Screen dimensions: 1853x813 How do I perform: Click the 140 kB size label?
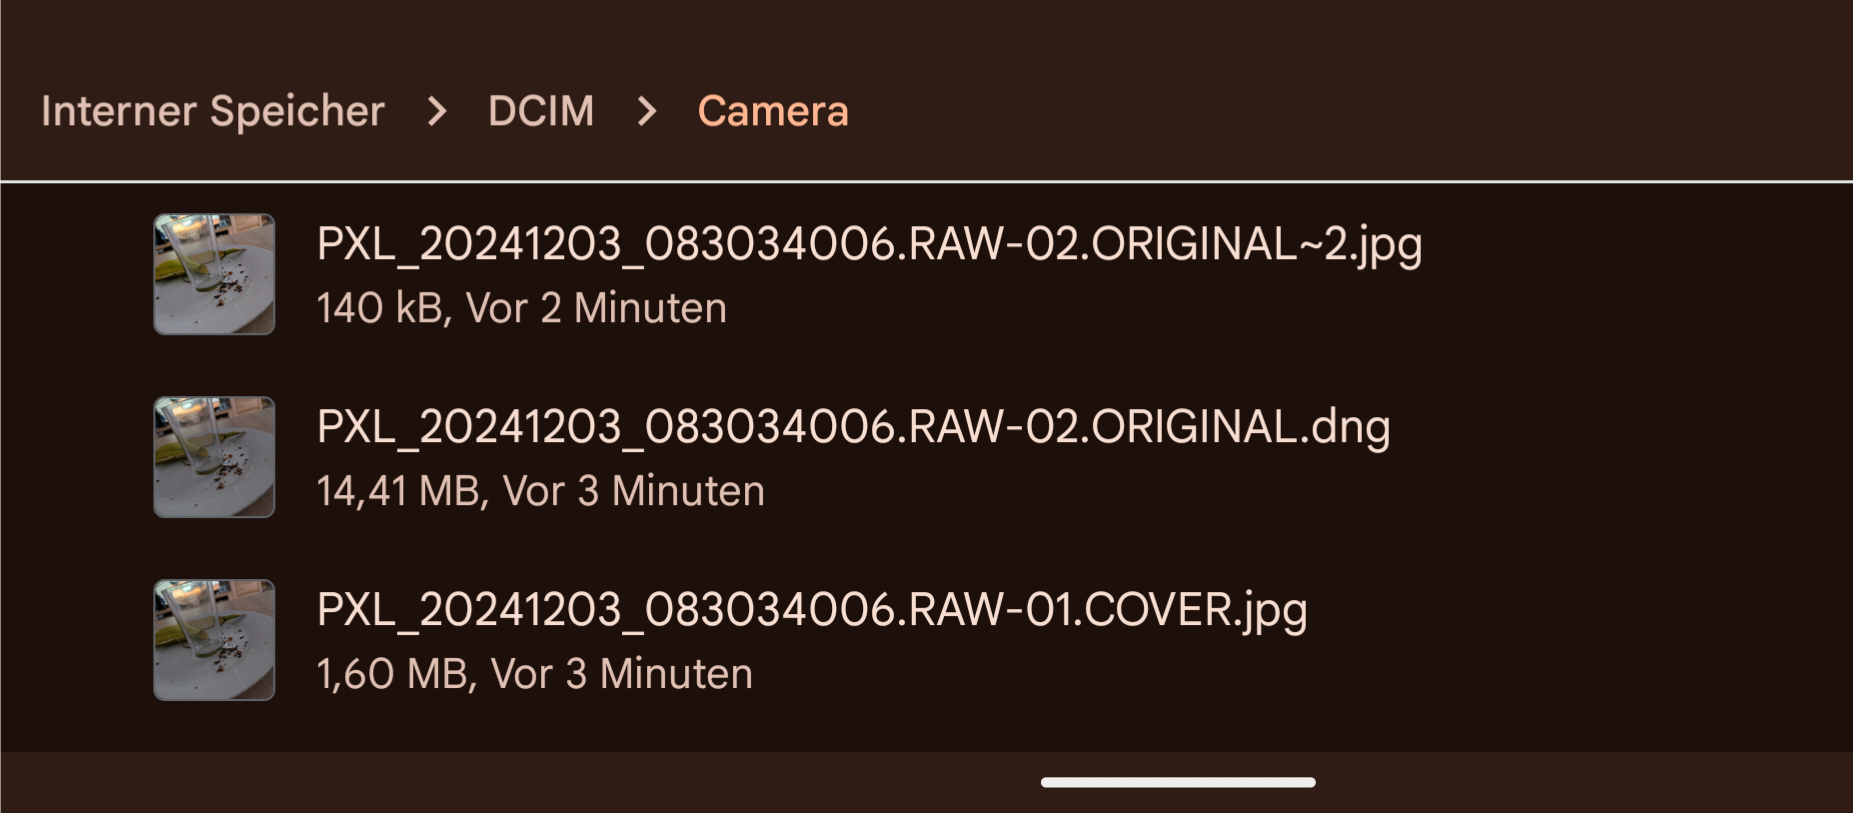click(379, 308)
